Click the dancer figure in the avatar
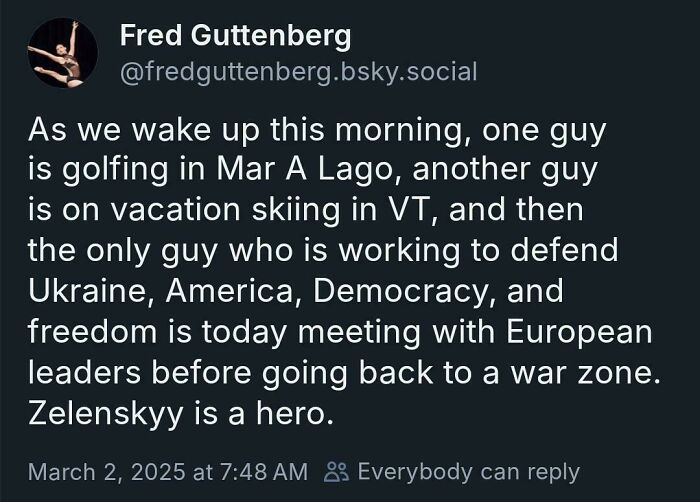This screenshot has width=700, height=502. [x=57, y=54]
